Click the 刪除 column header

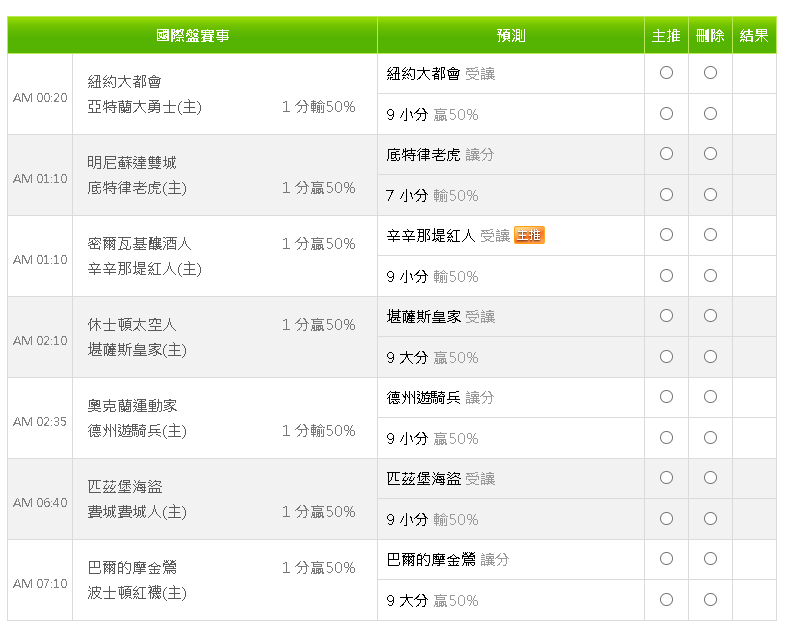[710, 36]
